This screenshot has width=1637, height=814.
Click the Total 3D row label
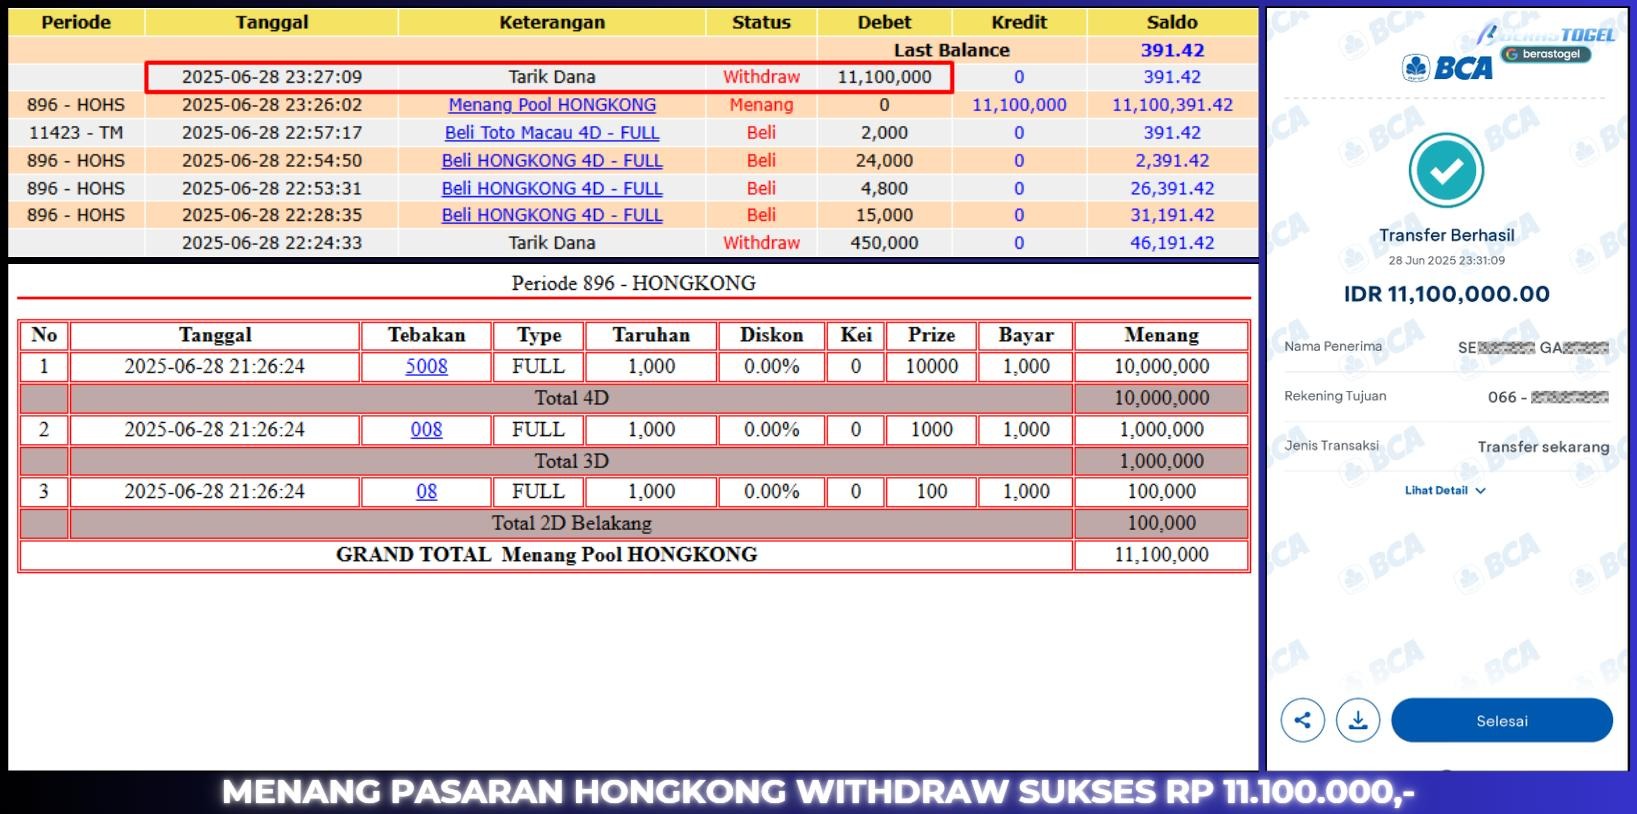[571, 461]
